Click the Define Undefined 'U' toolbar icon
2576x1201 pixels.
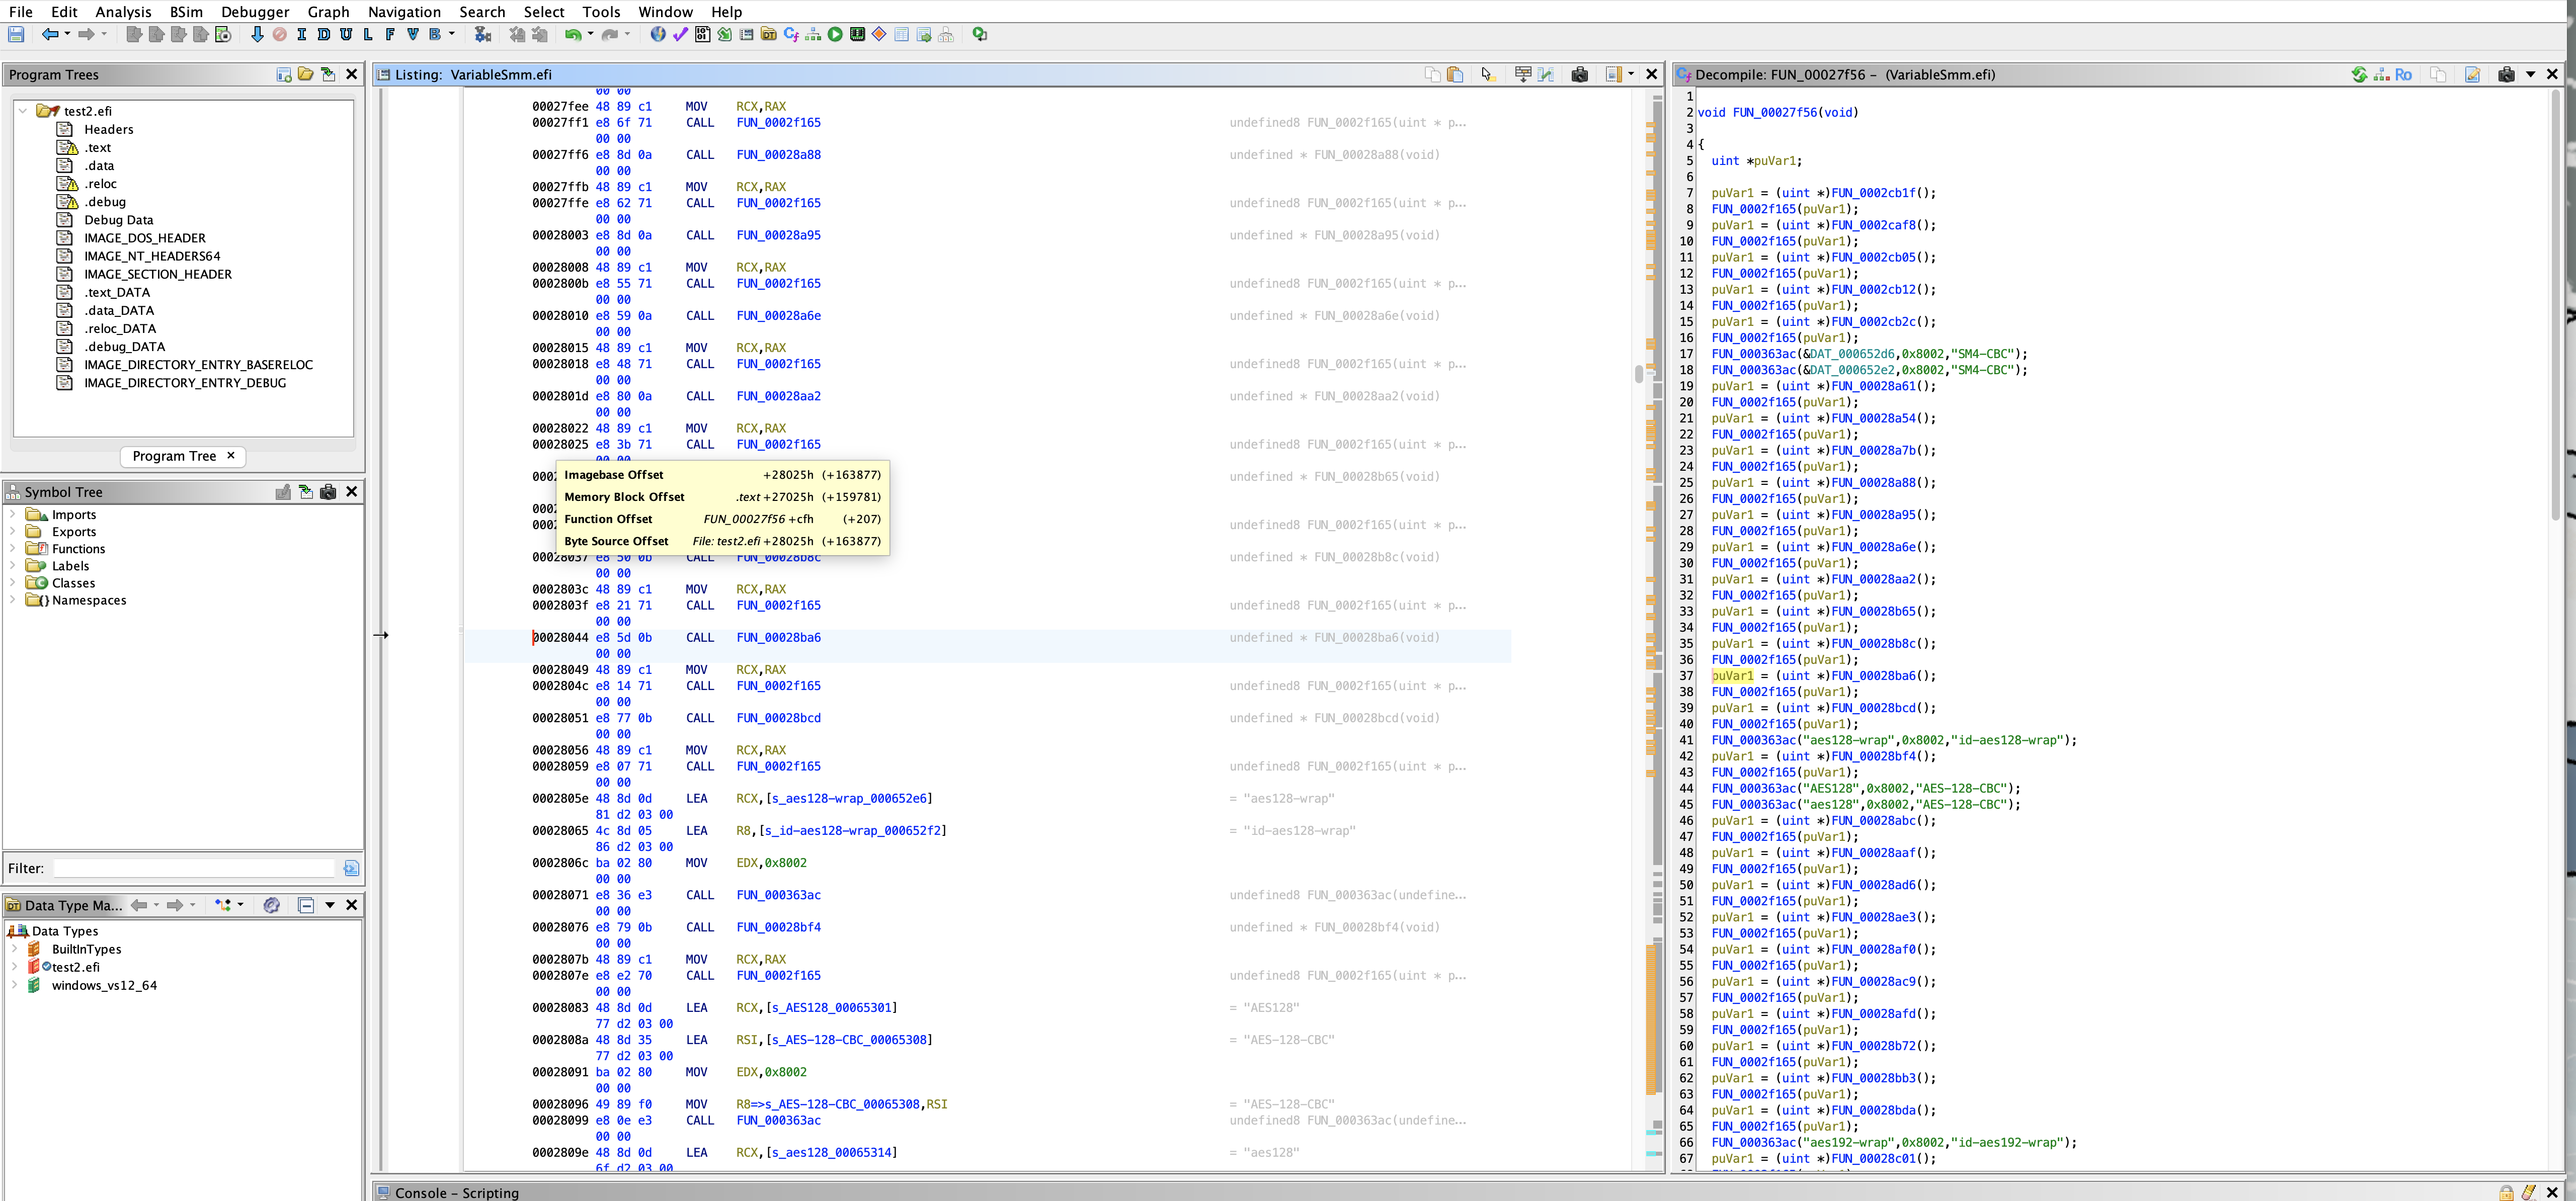click(345, 35)
